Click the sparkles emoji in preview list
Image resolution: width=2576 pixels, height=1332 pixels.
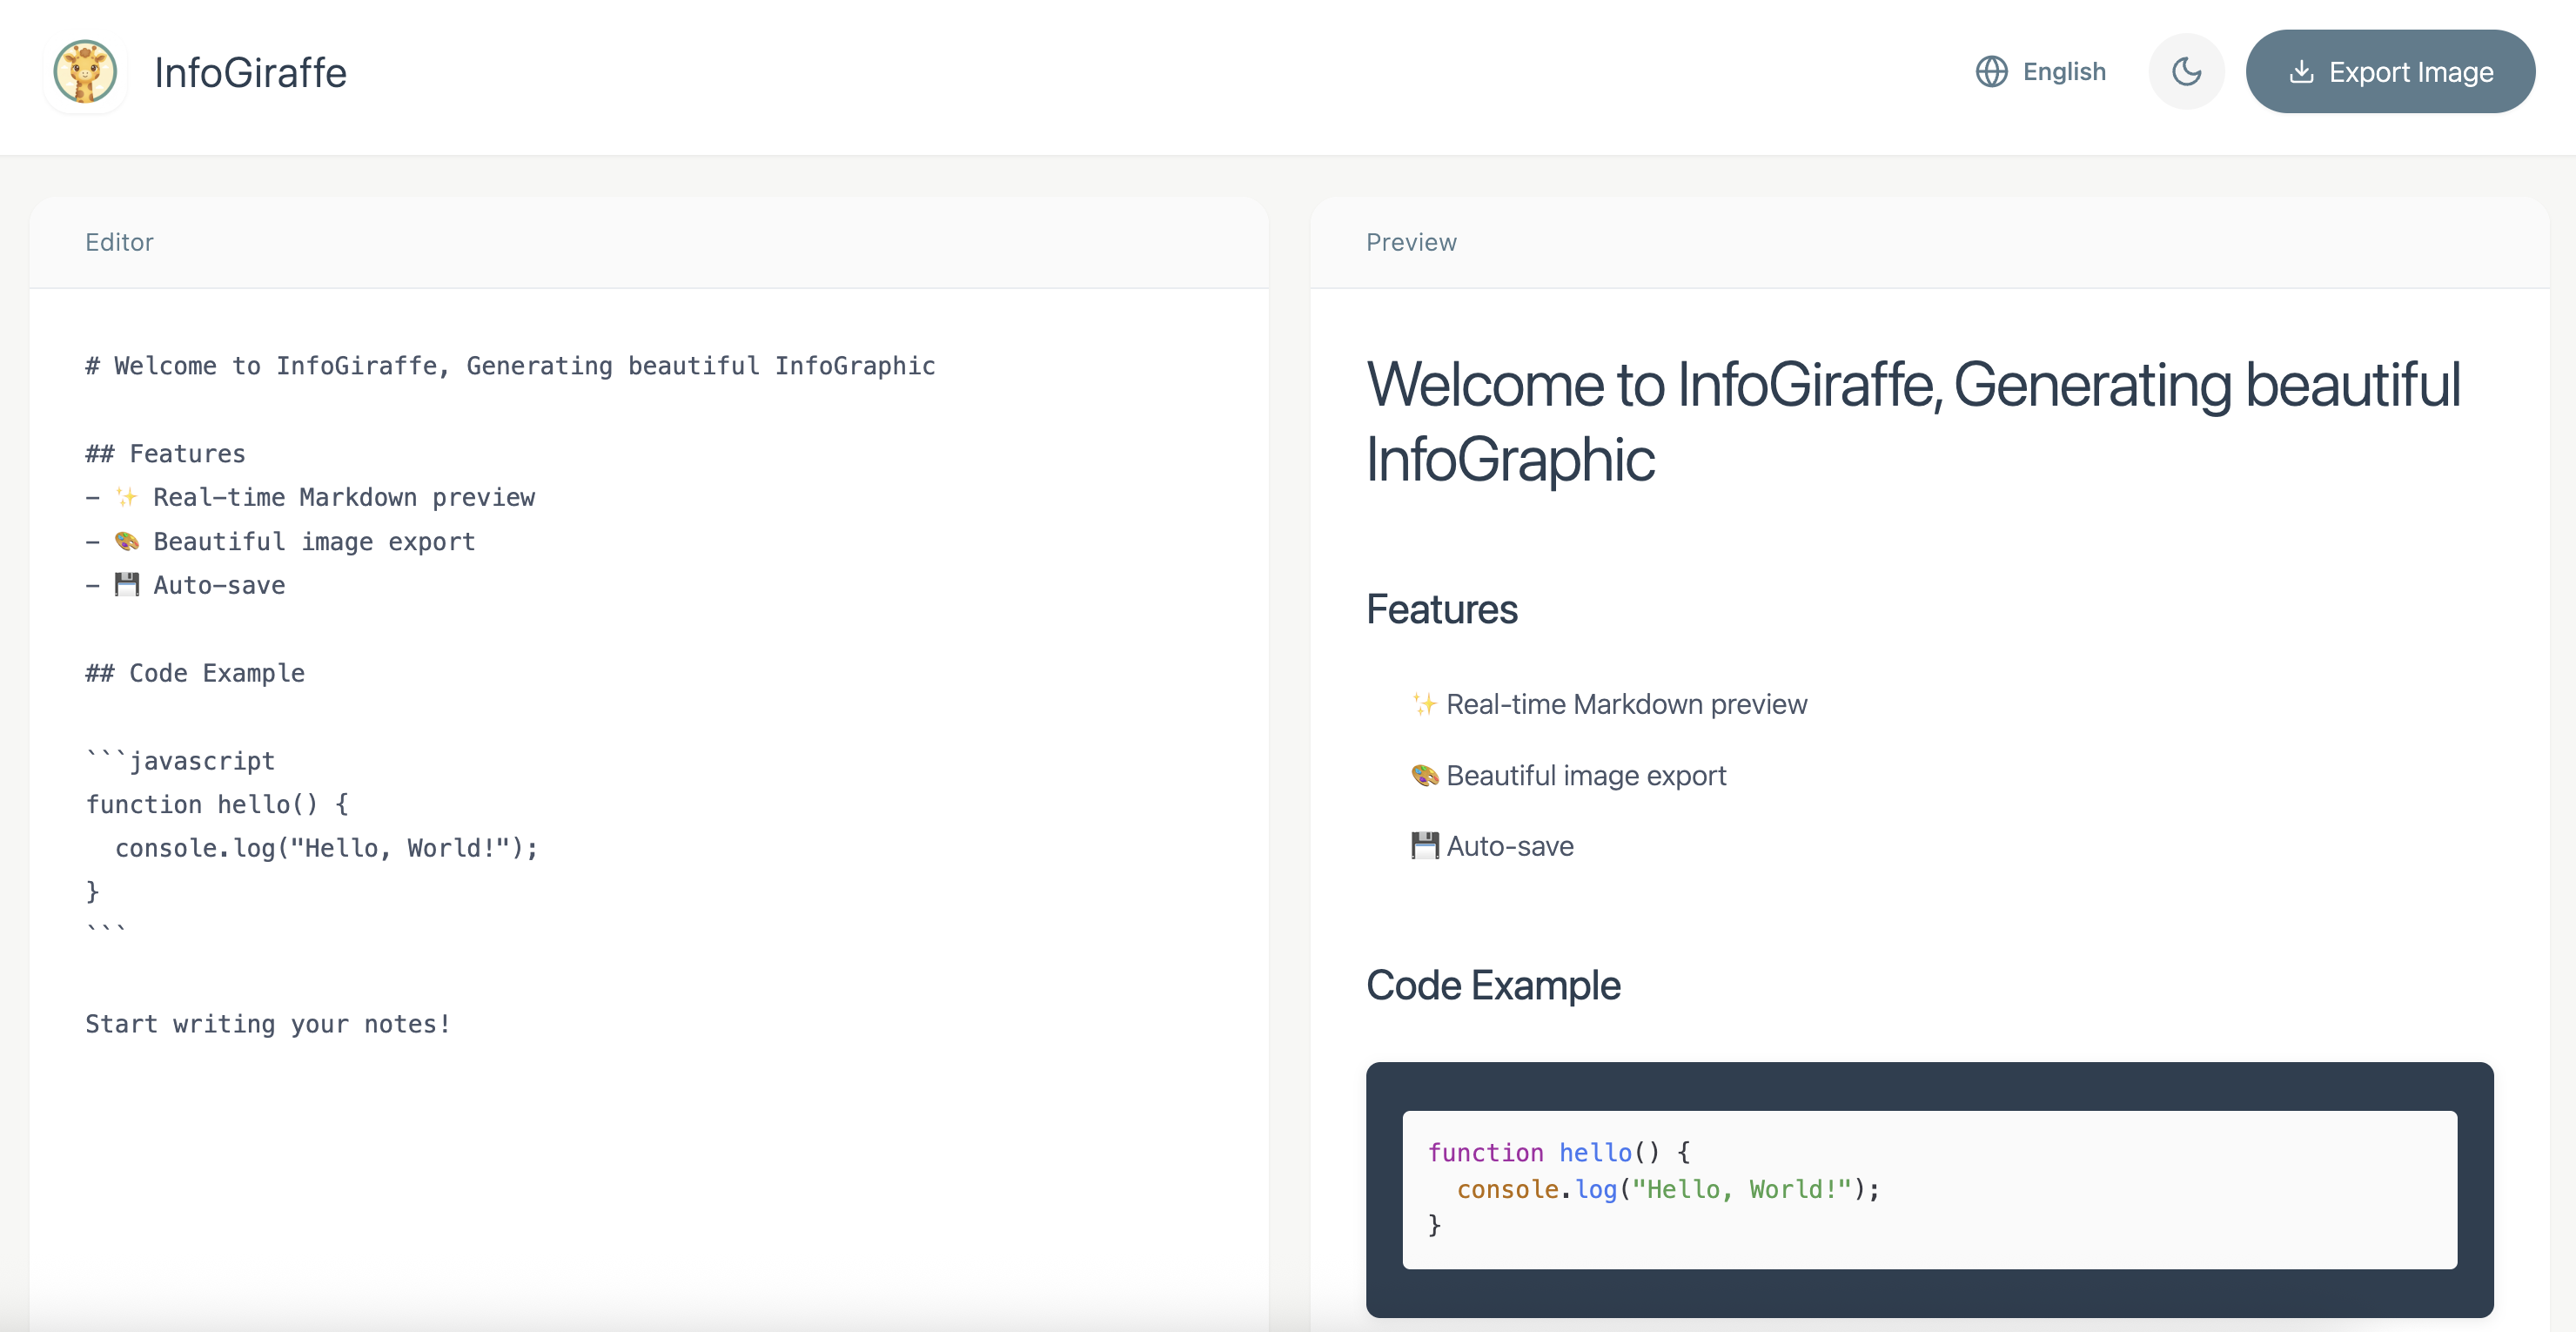point(1424,704)
